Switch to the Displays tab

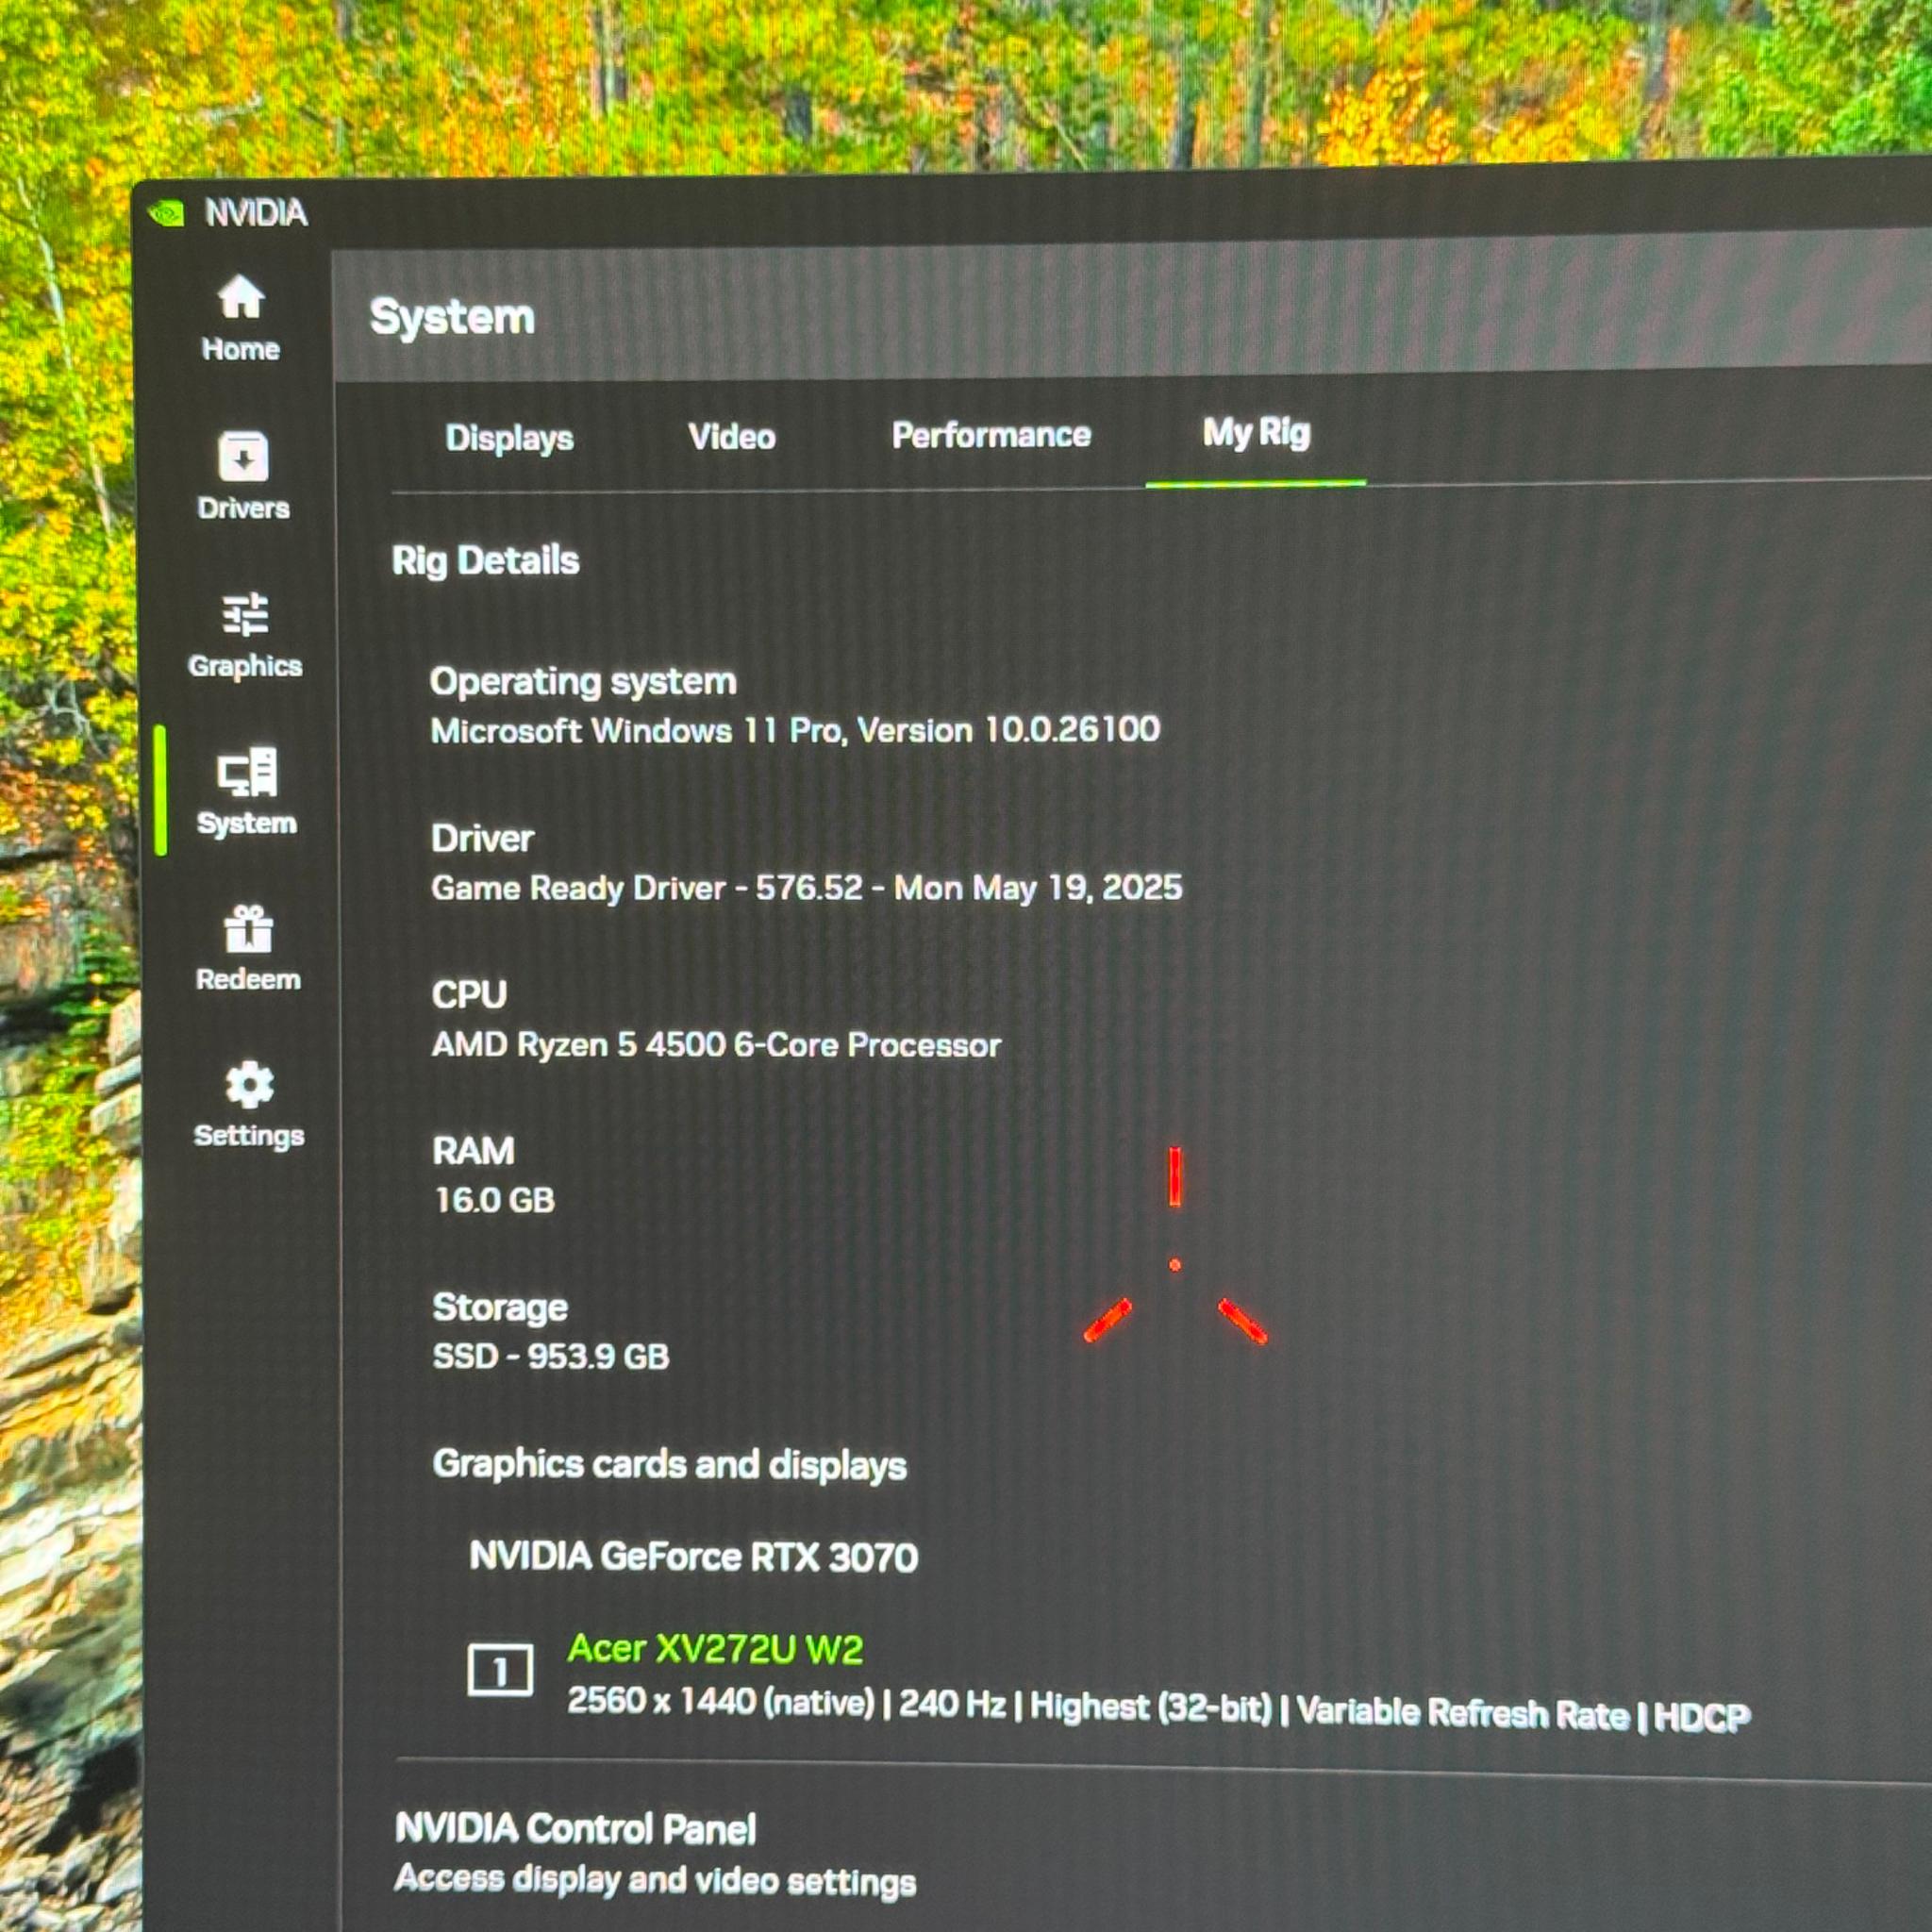(x=509, y=438)
